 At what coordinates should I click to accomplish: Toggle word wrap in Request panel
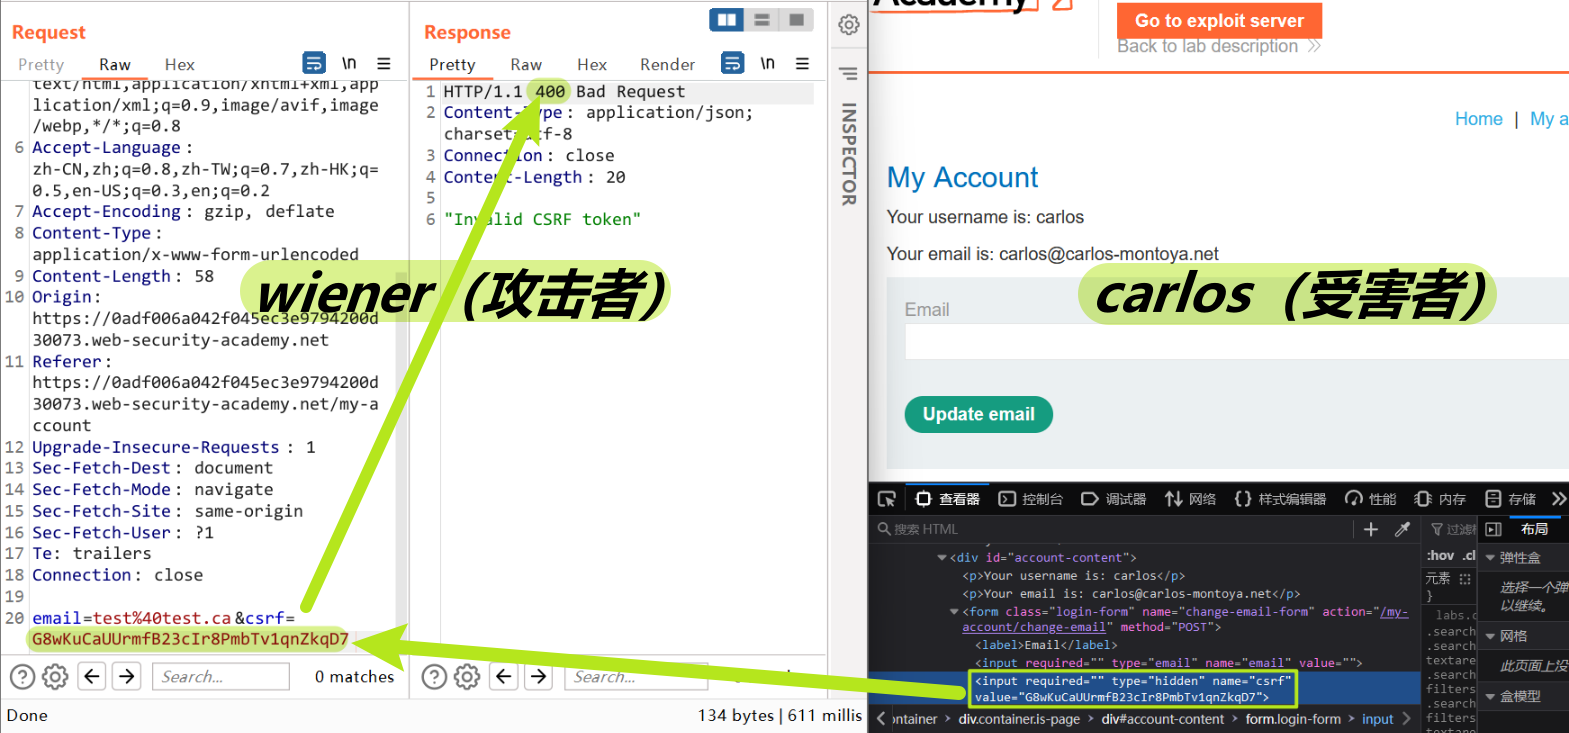click(314, 63)
